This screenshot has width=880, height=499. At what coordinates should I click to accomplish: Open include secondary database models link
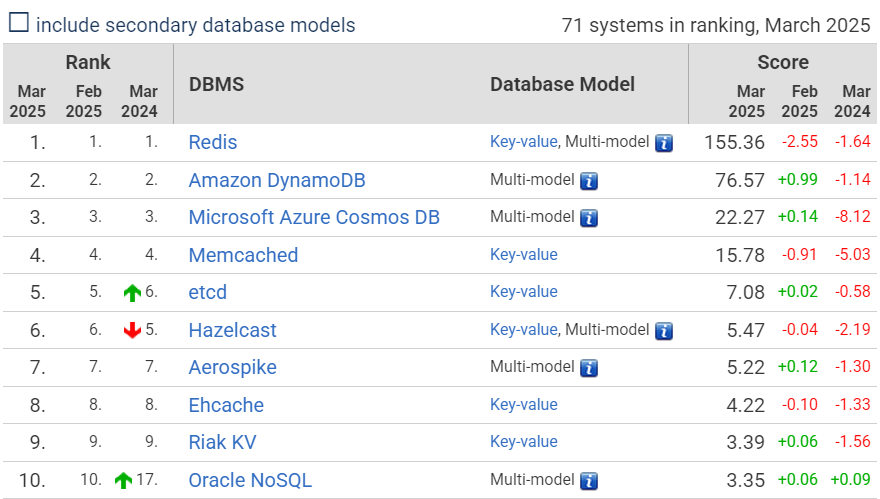195,25
